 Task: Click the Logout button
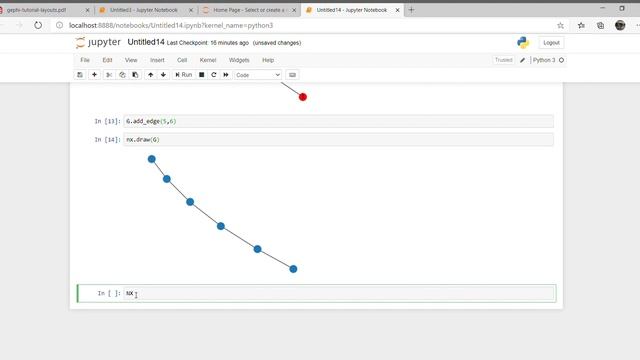(551, 42)
